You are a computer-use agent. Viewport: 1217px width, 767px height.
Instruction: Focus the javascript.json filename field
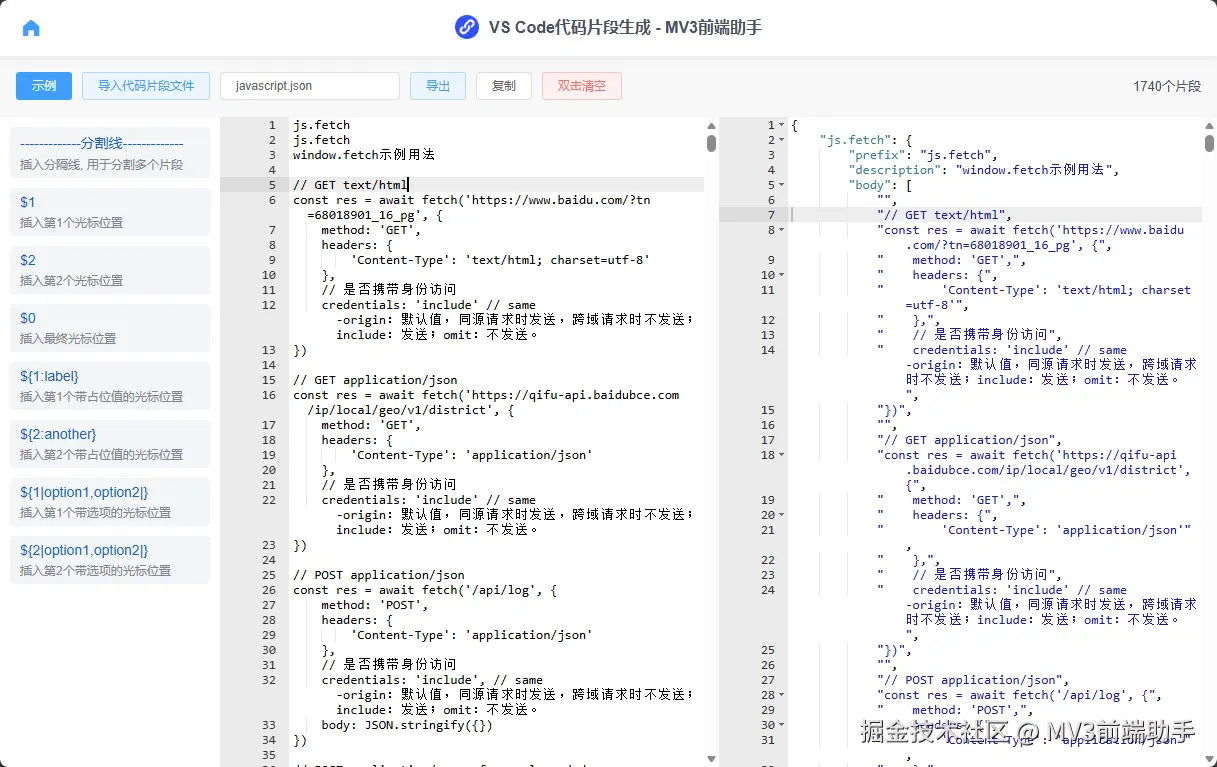pos(310,86)
